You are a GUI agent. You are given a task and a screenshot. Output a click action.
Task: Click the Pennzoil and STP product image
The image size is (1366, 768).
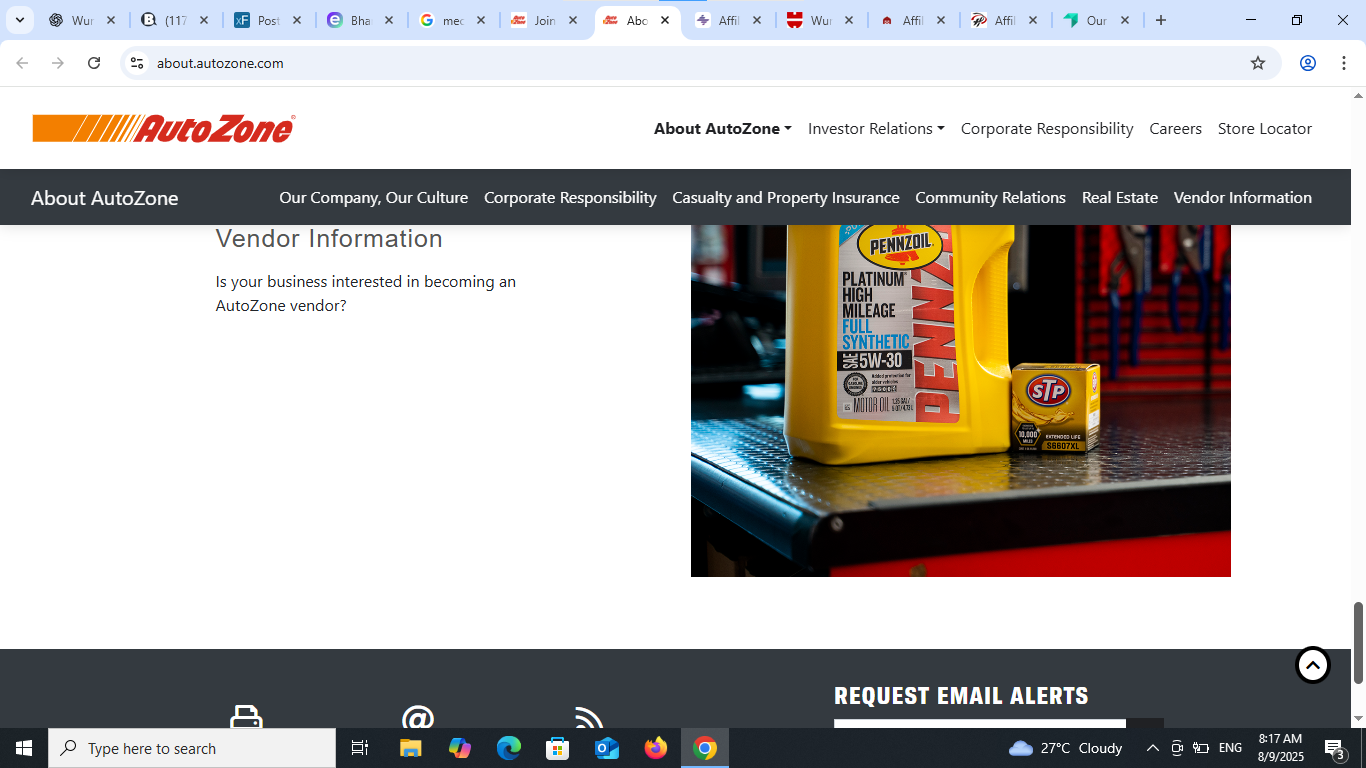click(960, 400)
